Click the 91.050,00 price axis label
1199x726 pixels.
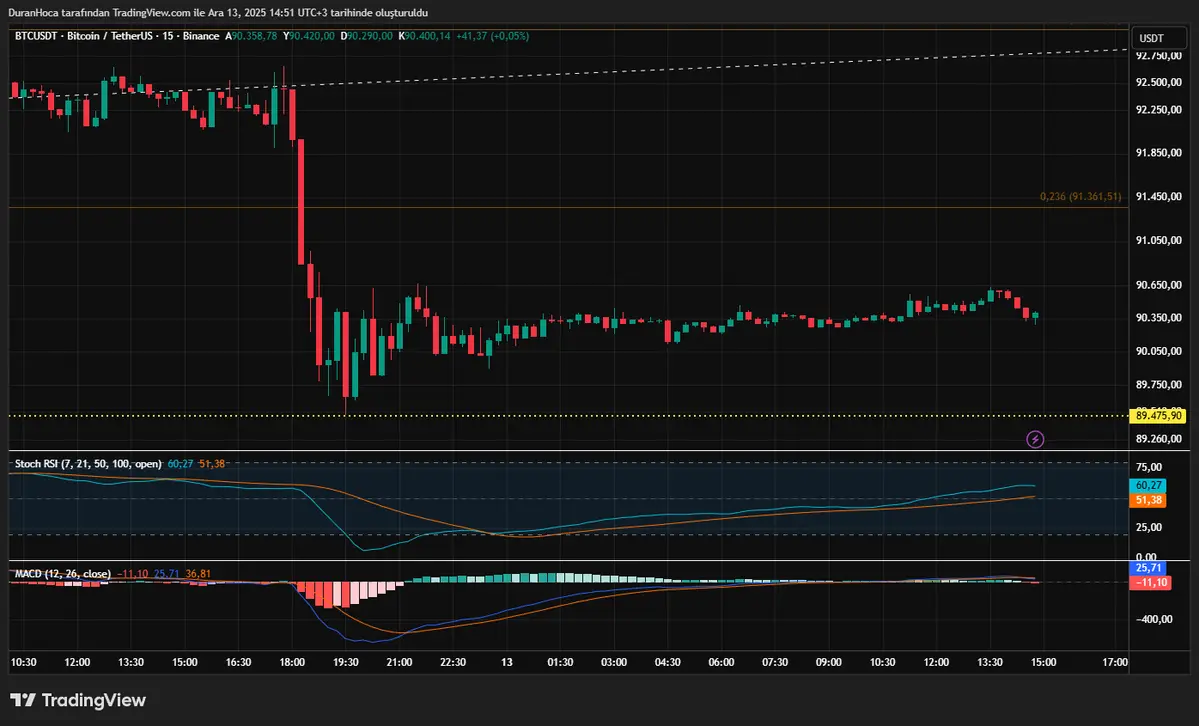coord(1158,240)
